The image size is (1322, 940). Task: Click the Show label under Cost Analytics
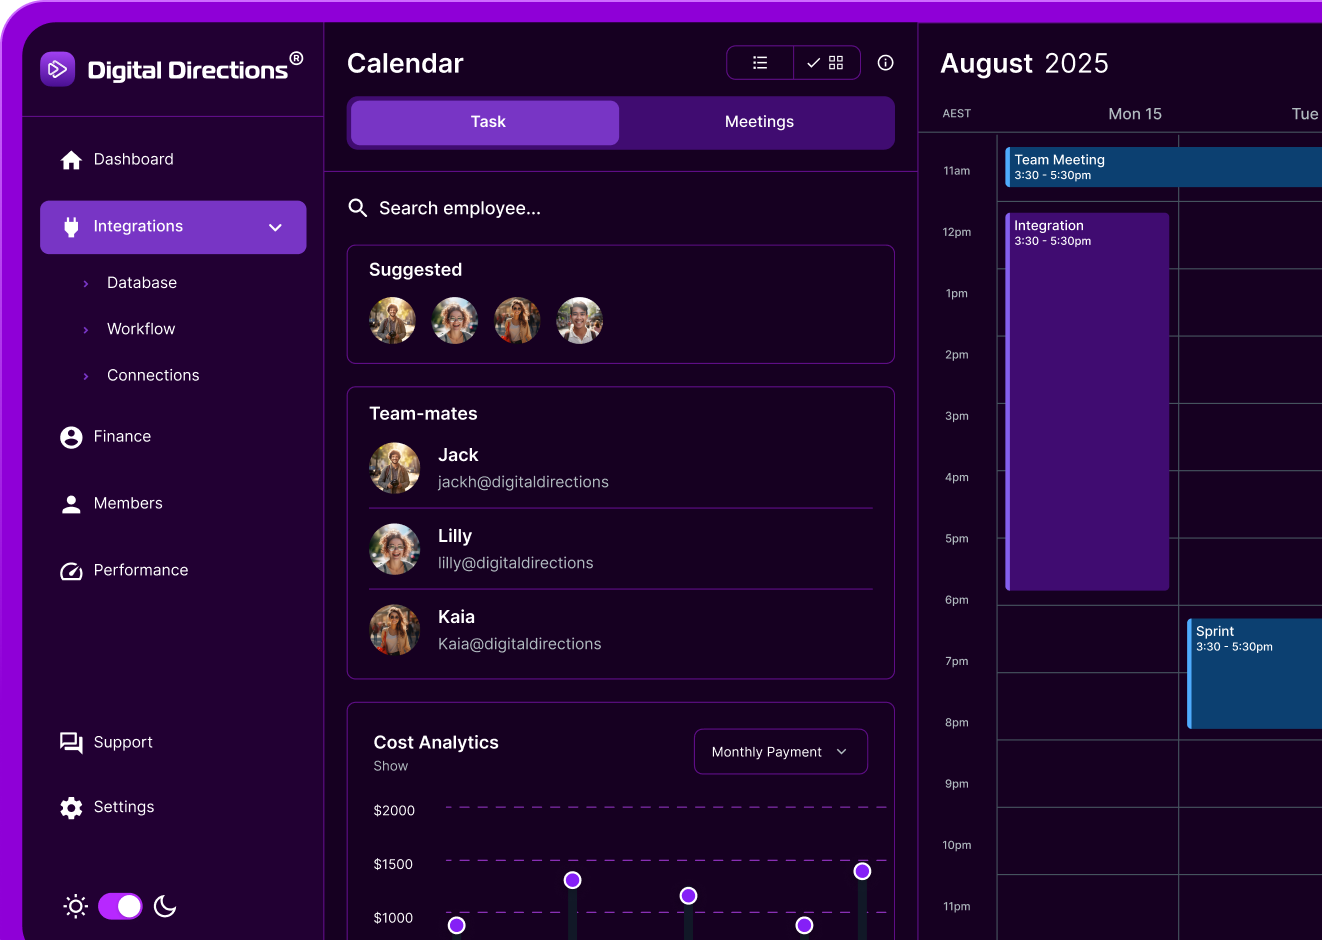coord(391,766)
